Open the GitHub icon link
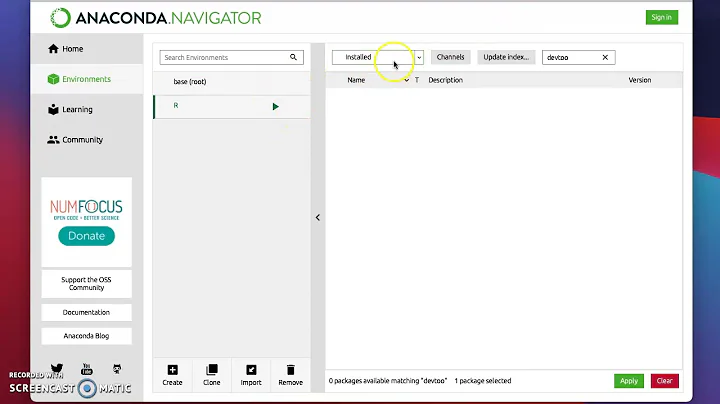Screen dimensions: 720x404 click(x=117, y=369)
